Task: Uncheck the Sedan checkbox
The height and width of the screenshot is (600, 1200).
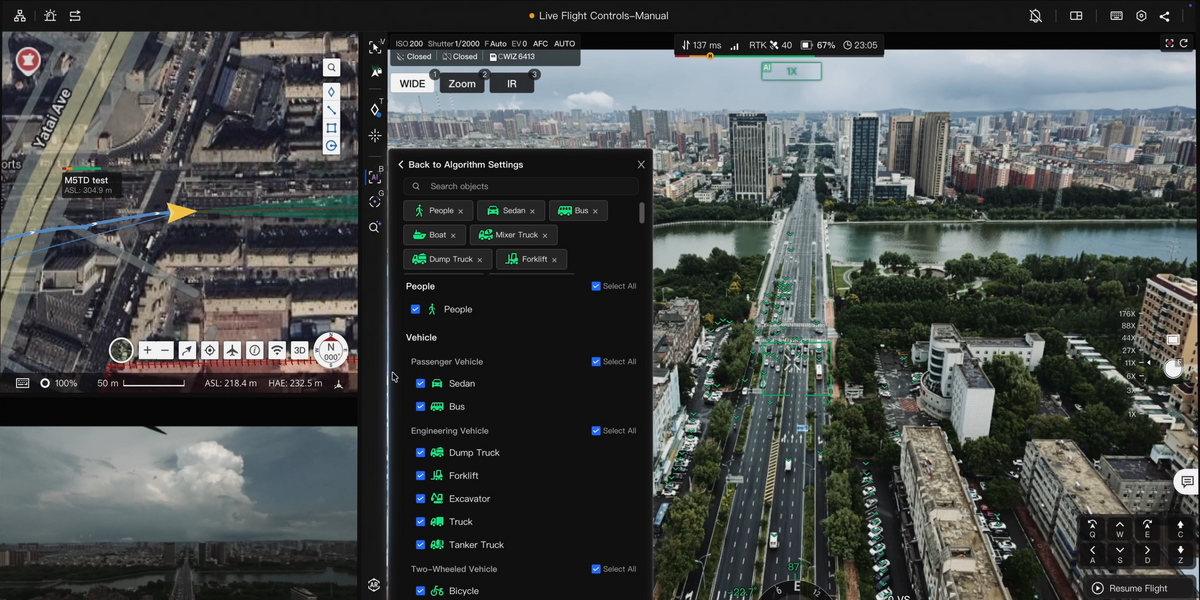Action: point(420,383)
